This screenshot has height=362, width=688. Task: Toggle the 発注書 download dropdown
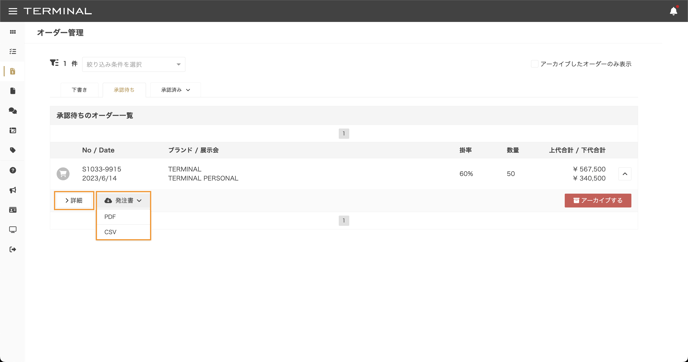[123, 201]
